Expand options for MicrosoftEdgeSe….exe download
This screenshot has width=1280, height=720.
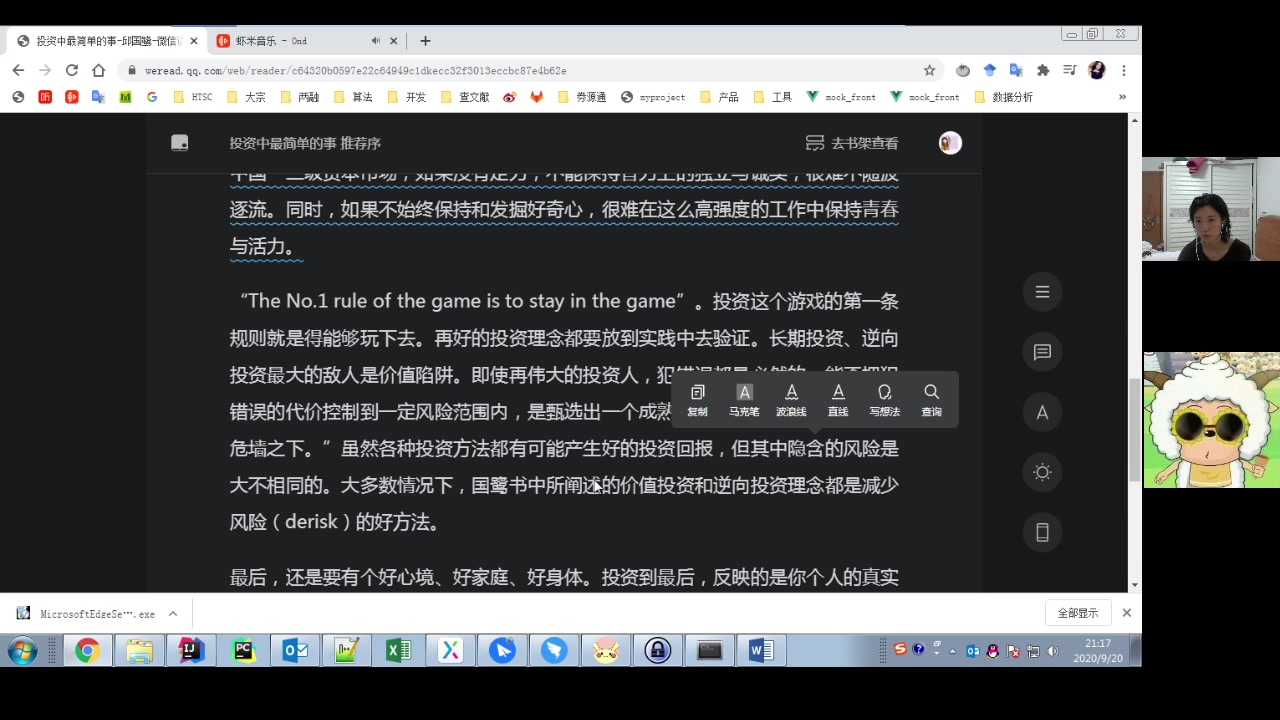(x=172, y=613)
